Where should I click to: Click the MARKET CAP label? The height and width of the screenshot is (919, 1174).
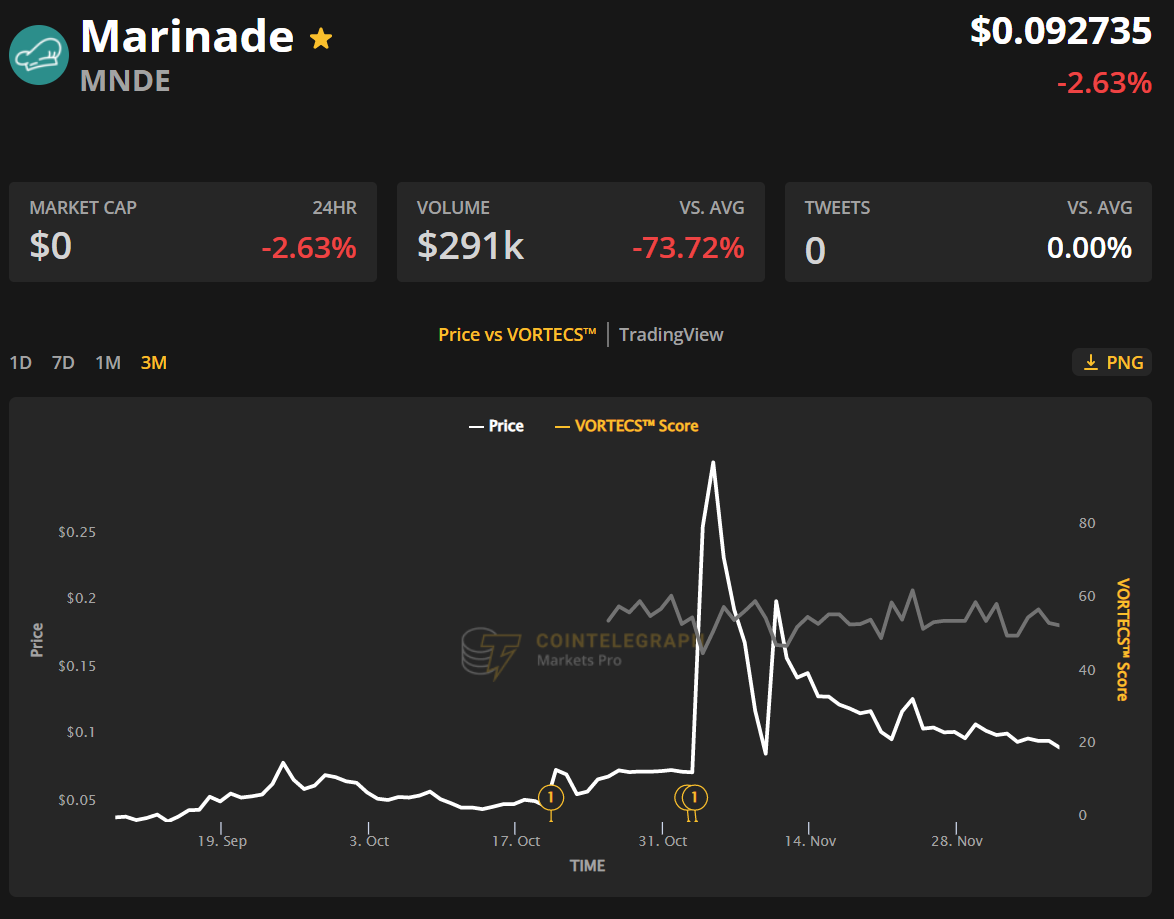point(83,207)
